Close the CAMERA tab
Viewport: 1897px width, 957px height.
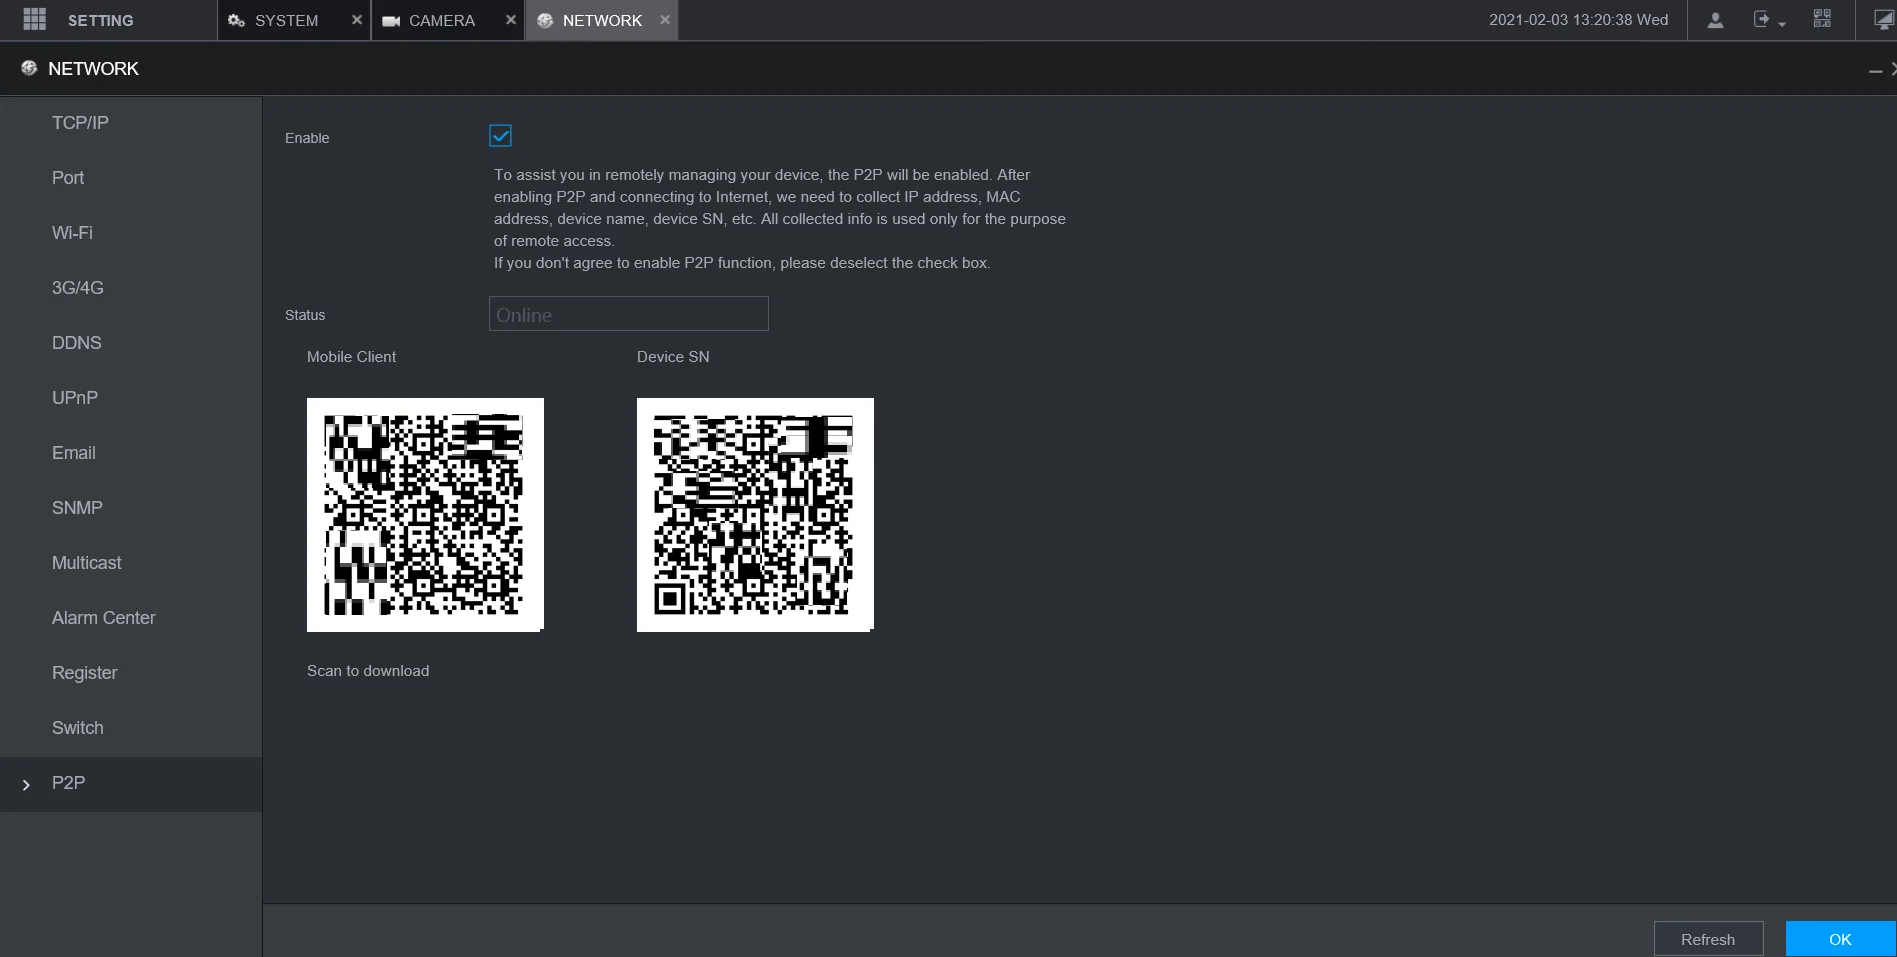pyautogui.click(x=511, y=20)
